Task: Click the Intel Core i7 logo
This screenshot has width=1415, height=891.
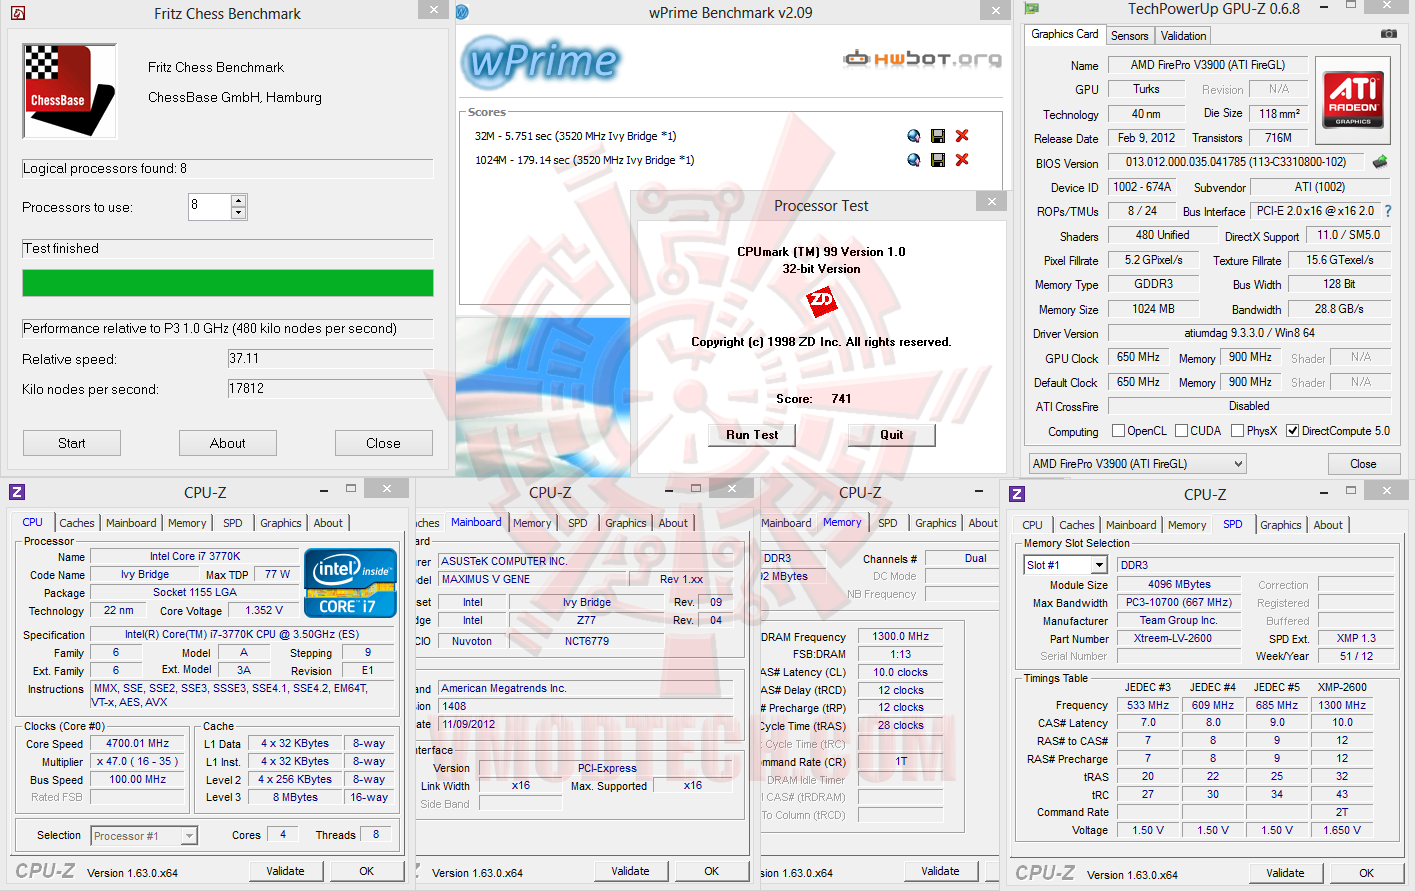Action: coord(350,583)
